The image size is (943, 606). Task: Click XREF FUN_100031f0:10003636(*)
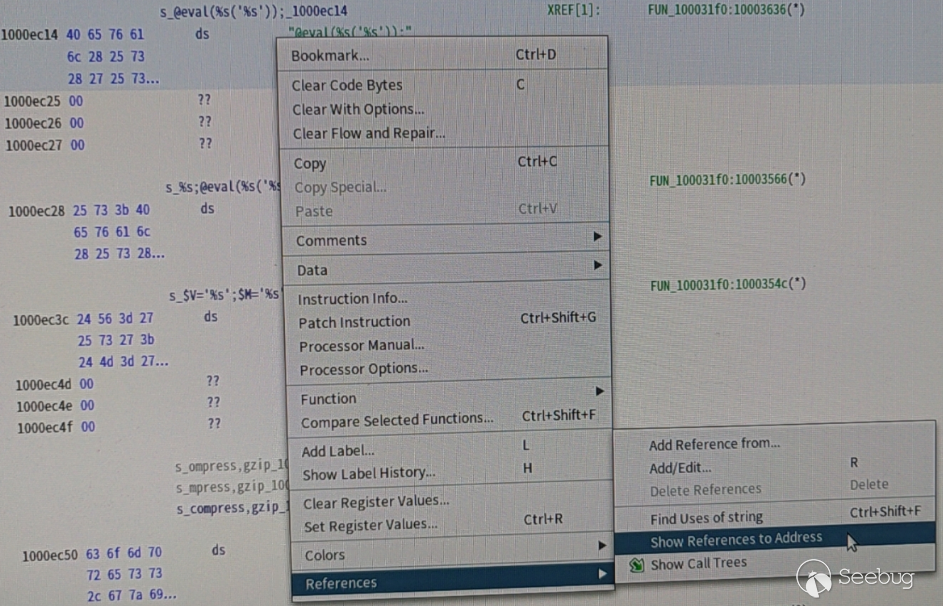click(726, 10)
